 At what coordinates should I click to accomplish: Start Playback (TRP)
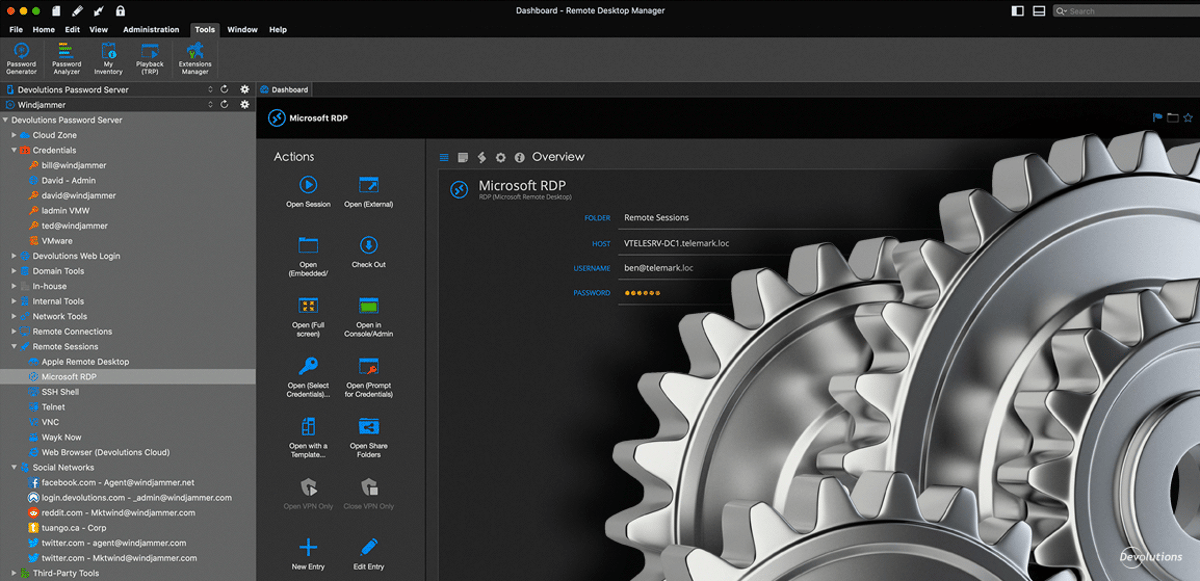tap(150, 58)
